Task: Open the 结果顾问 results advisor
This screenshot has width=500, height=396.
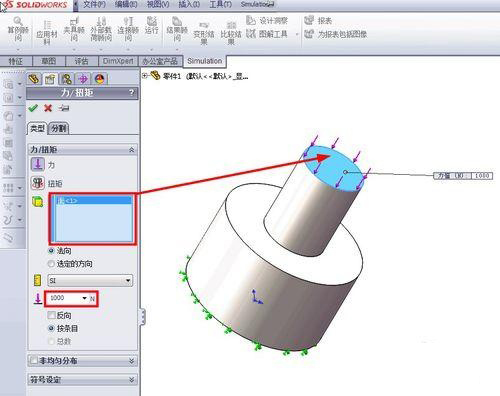Action: [177, 29]
